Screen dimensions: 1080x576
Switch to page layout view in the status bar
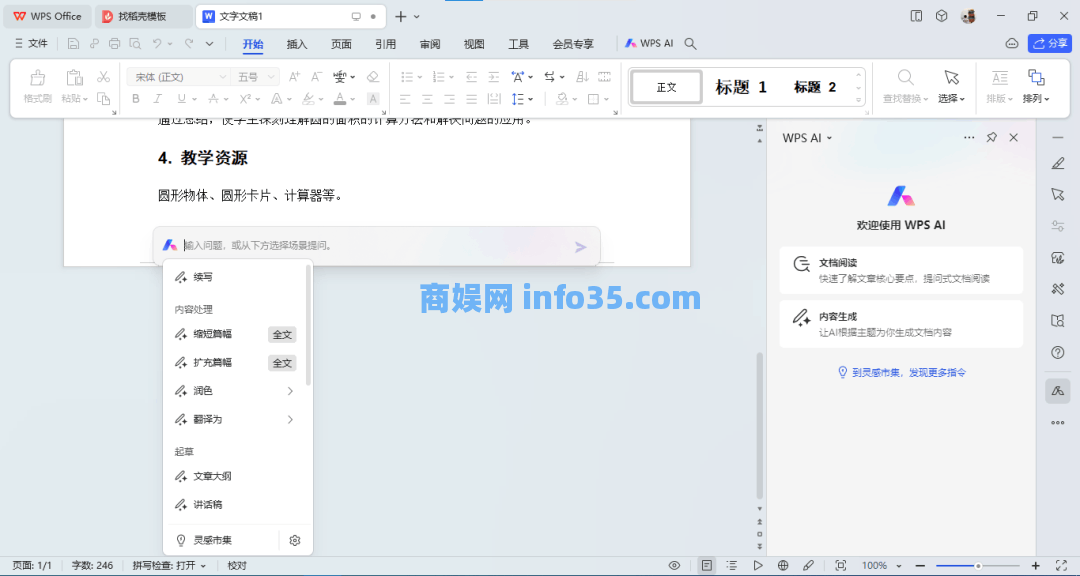pyautogui.click(x=707, y=566)
